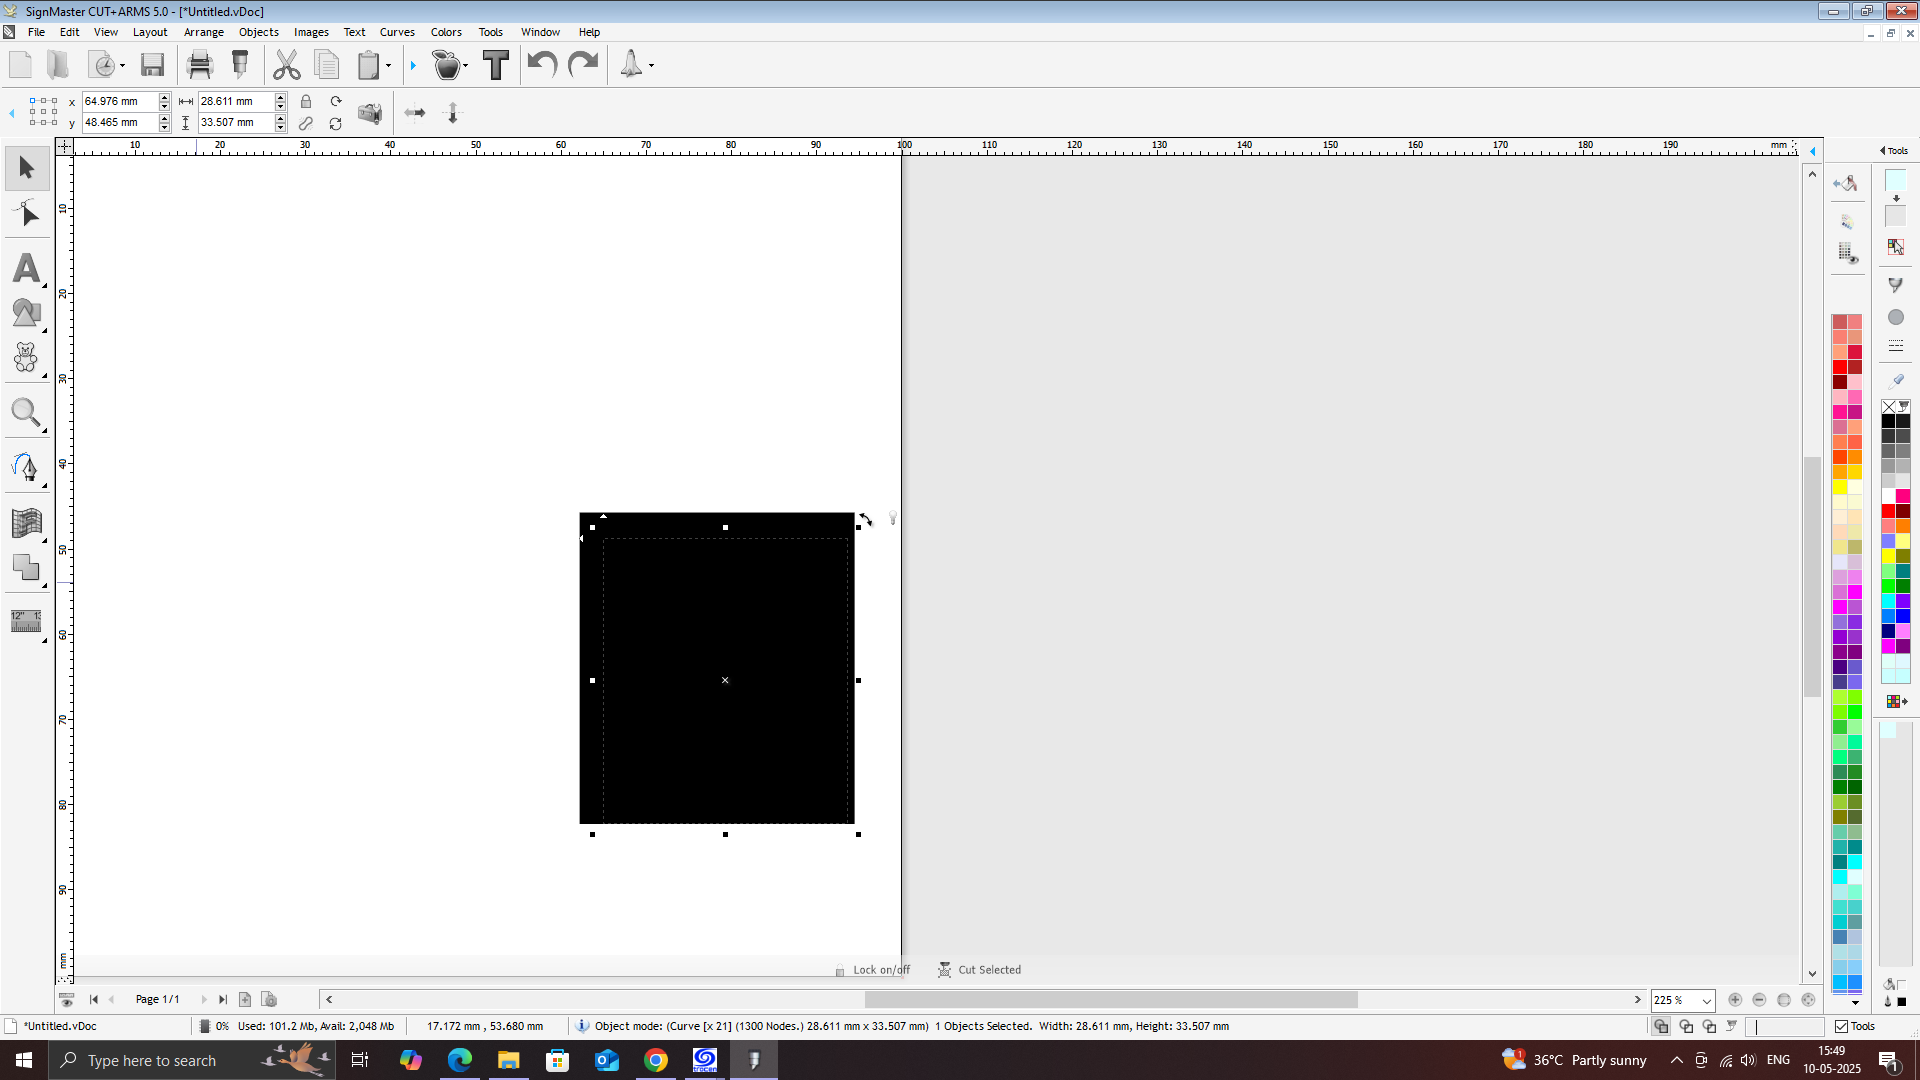Zoom in with plus button
Viewport: 1920px width, 1080px height.
pos(1735,1000)
